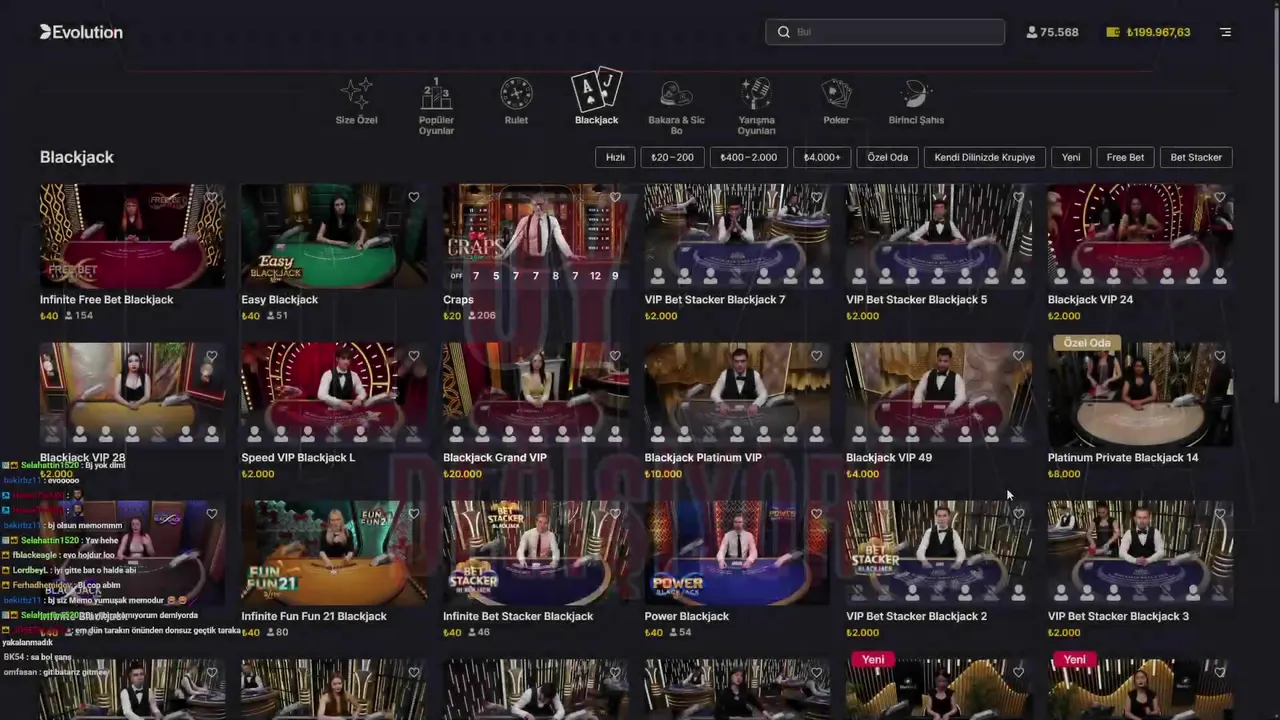Open Speed VIP Blackjack L thumbnail
Screen dimensions: 1280x720
(x=334, y=394)
